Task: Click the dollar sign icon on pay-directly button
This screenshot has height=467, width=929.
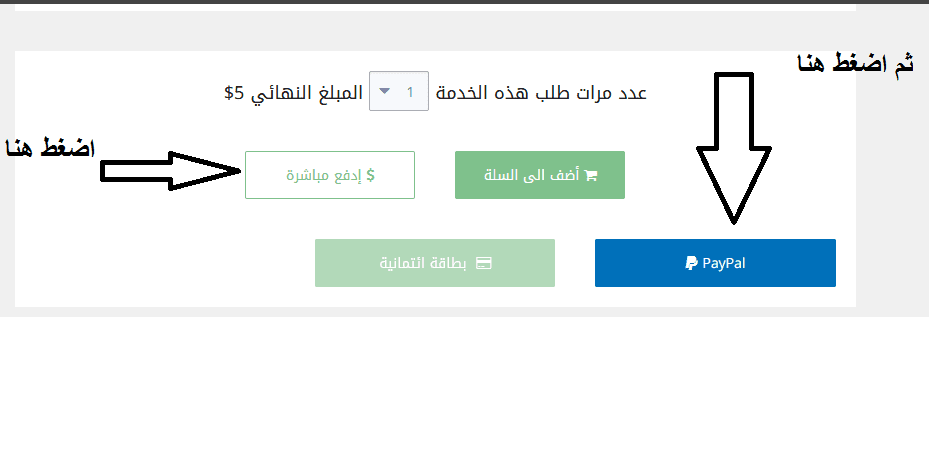Action: coord(370,175)
